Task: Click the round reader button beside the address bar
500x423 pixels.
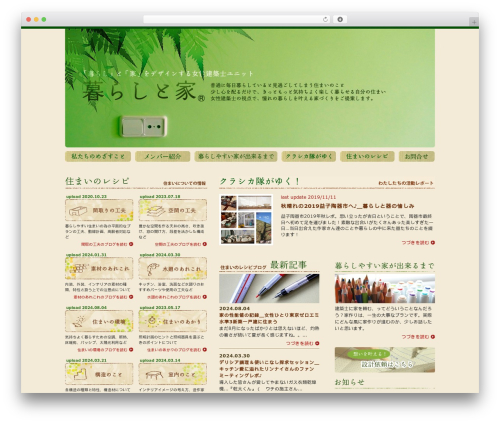Action: (x=340, y=19)
